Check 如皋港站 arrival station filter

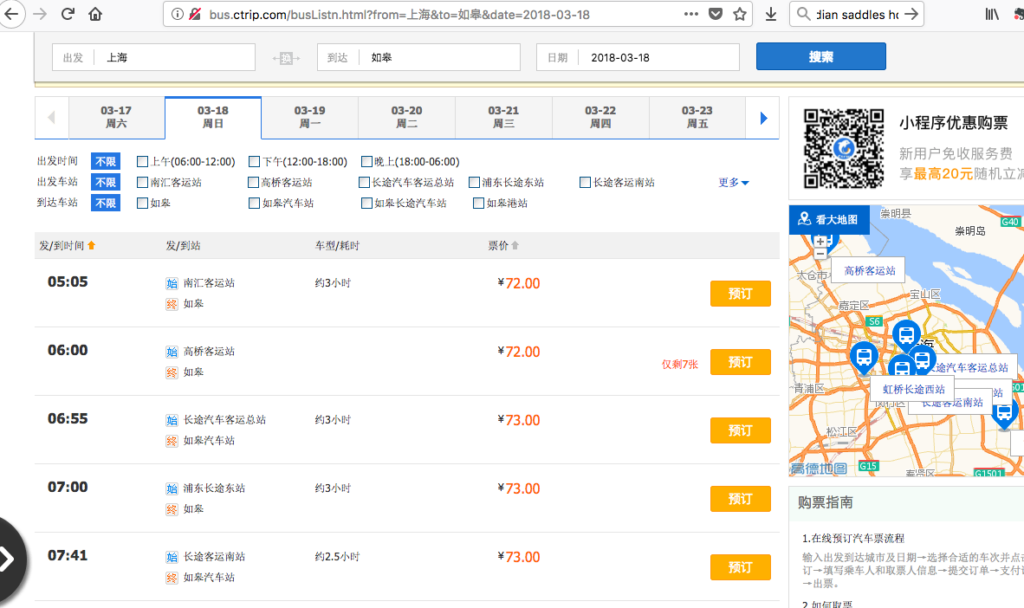tap(479, 203)
